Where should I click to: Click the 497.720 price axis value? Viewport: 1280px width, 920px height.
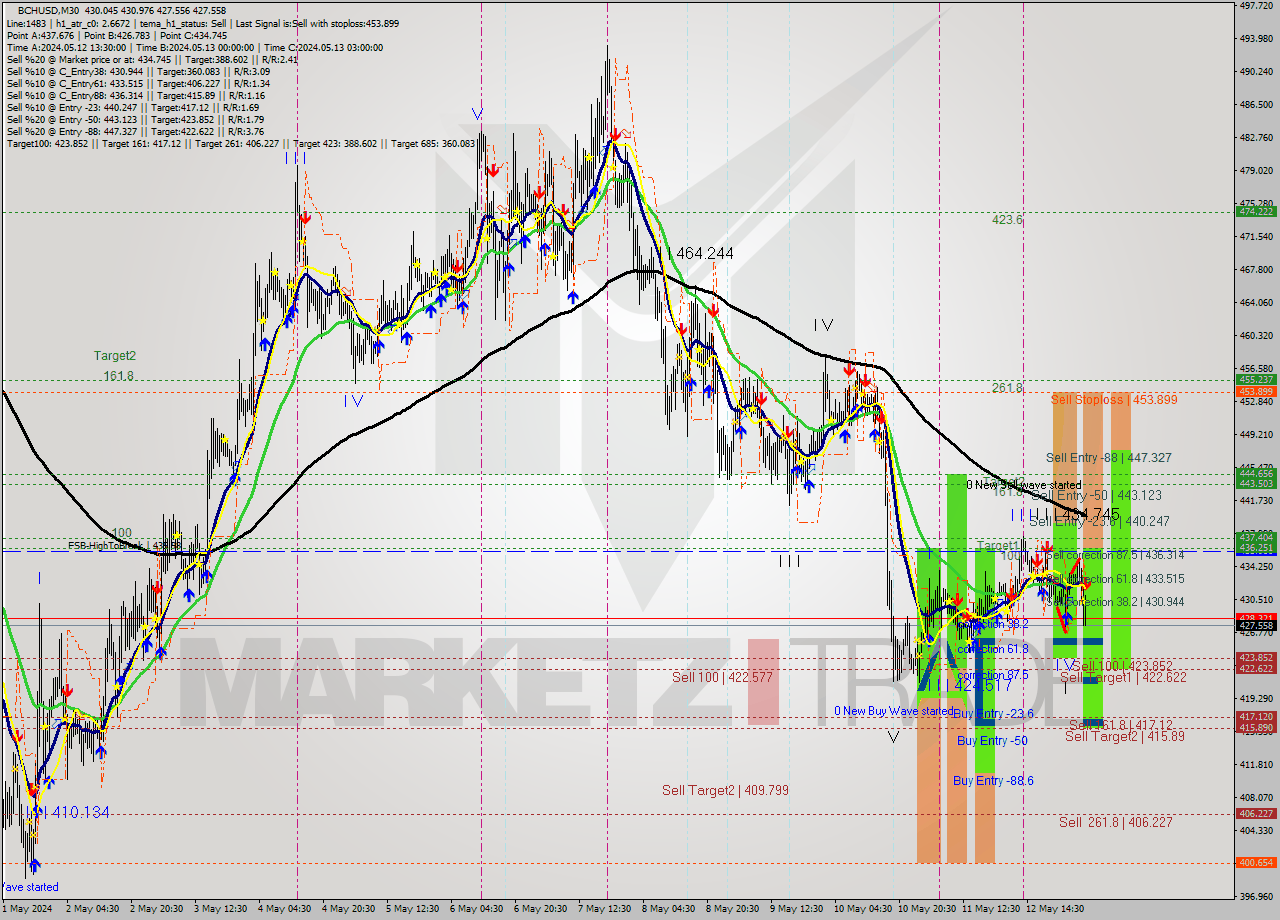tap(1256, 6)
